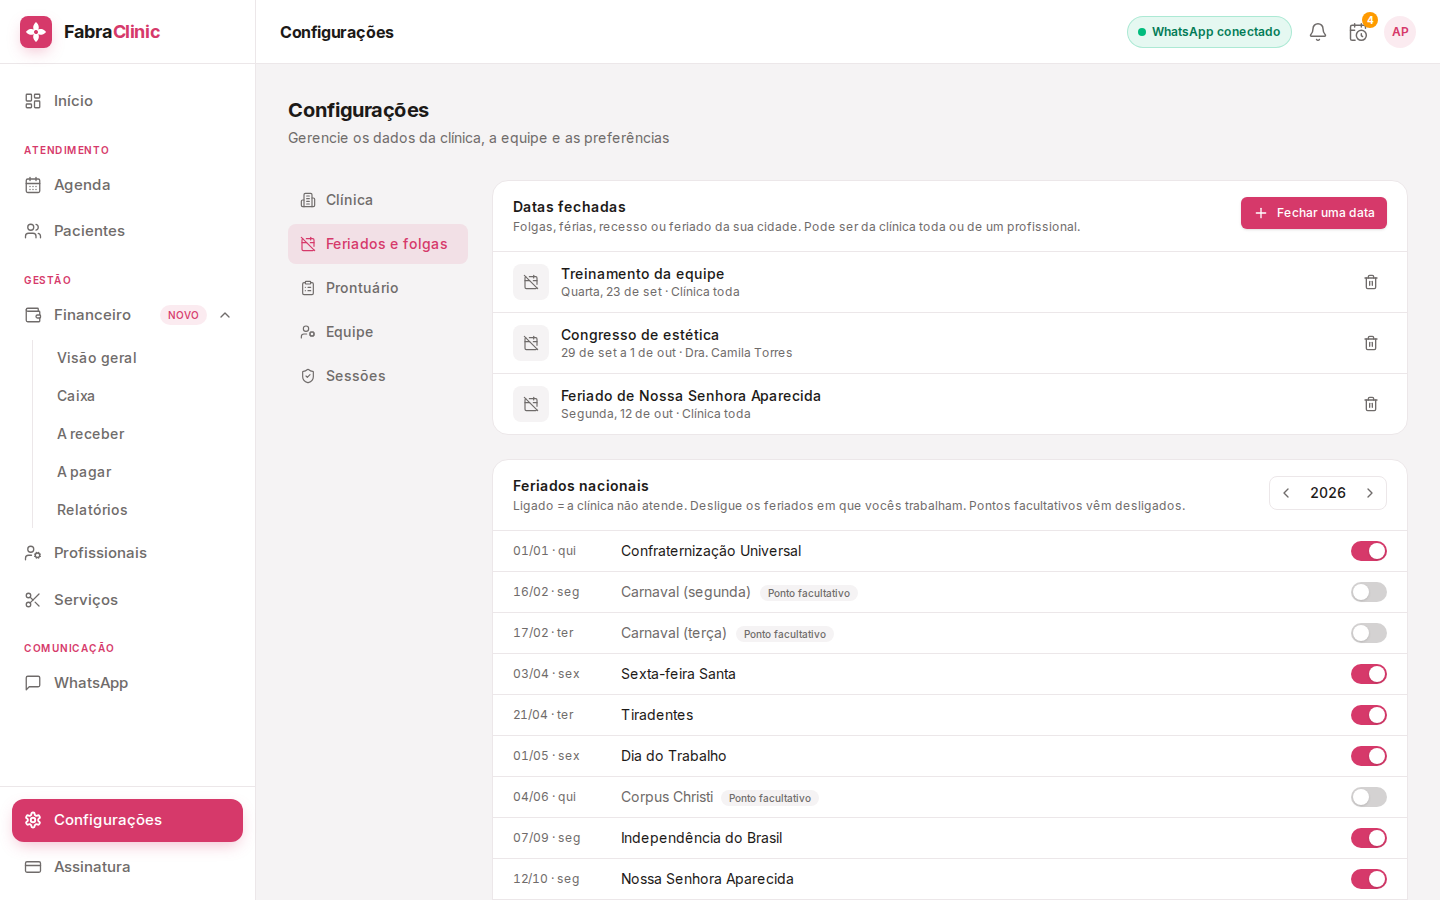Image resolution: width=1440 pixels, height=900 pixels.
Task: Click the calendar icon beside Congresso de estética
Action: pyautogui.click(x=531, y=343)
